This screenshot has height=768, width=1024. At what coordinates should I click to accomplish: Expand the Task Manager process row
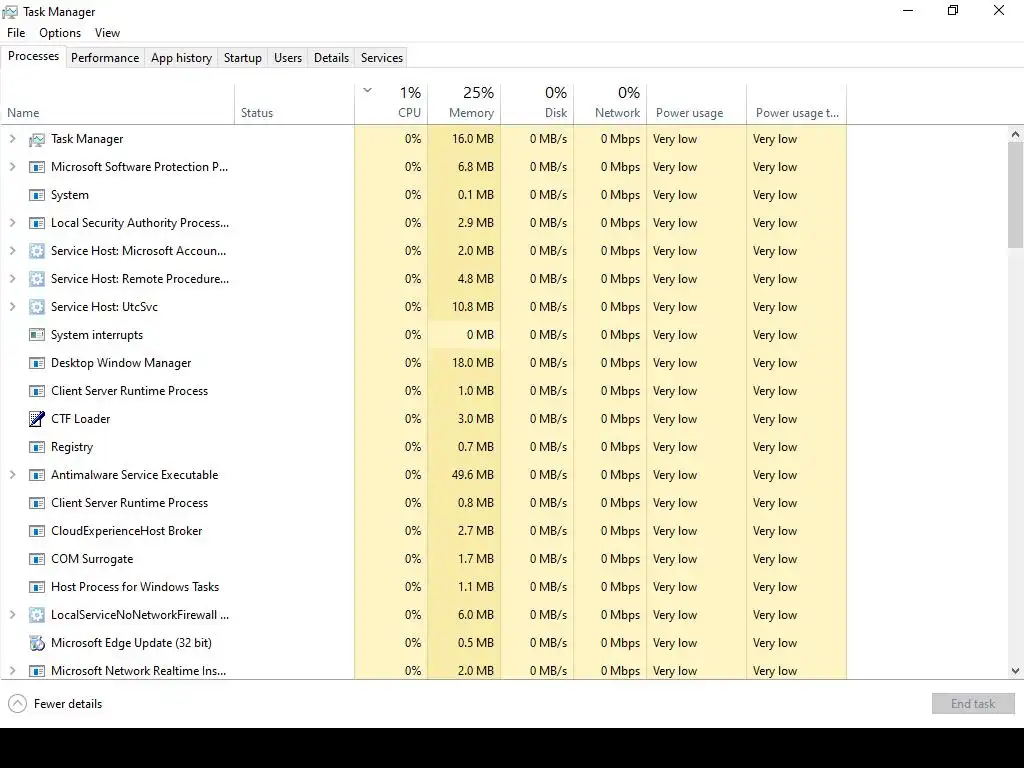(12, 139)
